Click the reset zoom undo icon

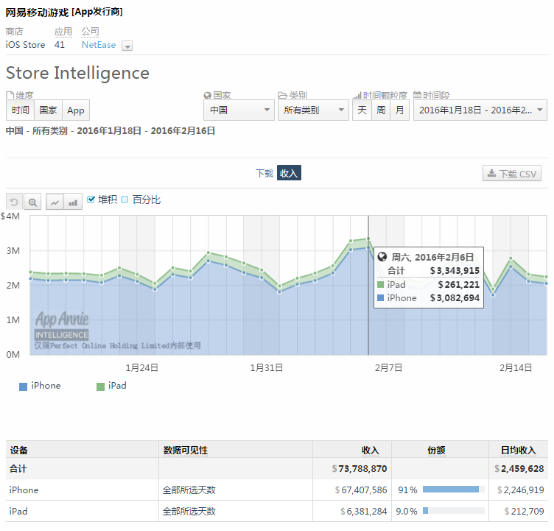click(14, 202)
